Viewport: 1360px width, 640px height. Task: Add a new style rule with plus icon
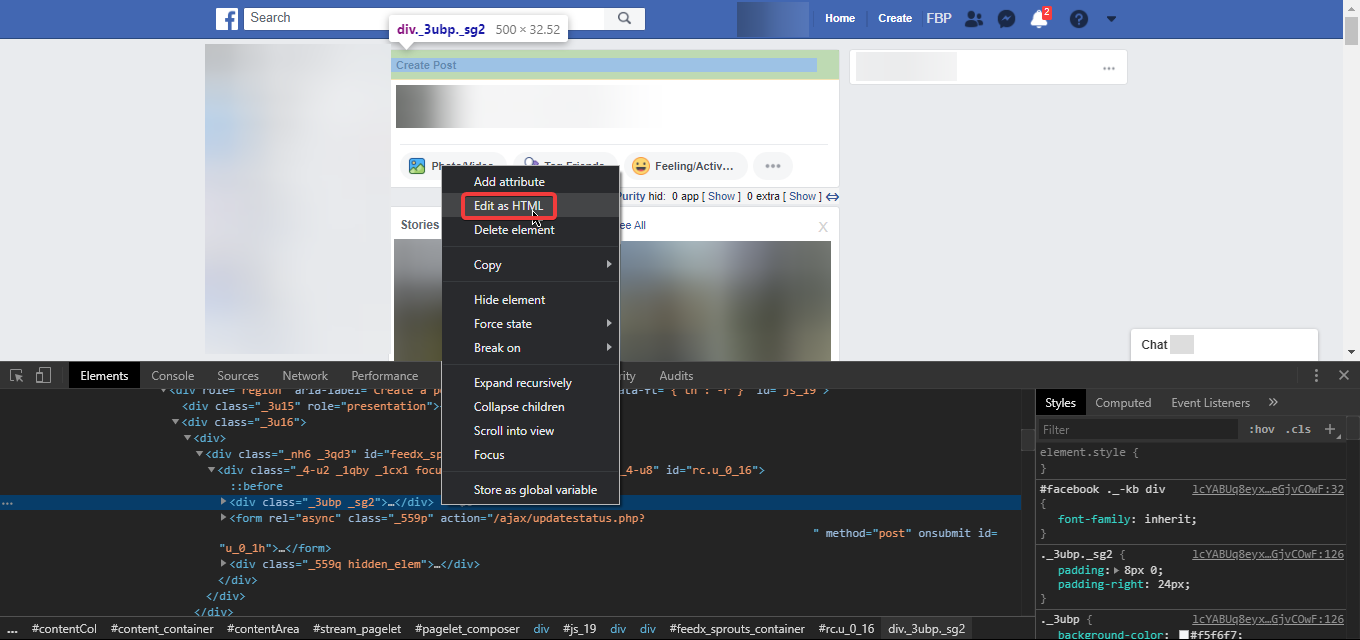1330,429
